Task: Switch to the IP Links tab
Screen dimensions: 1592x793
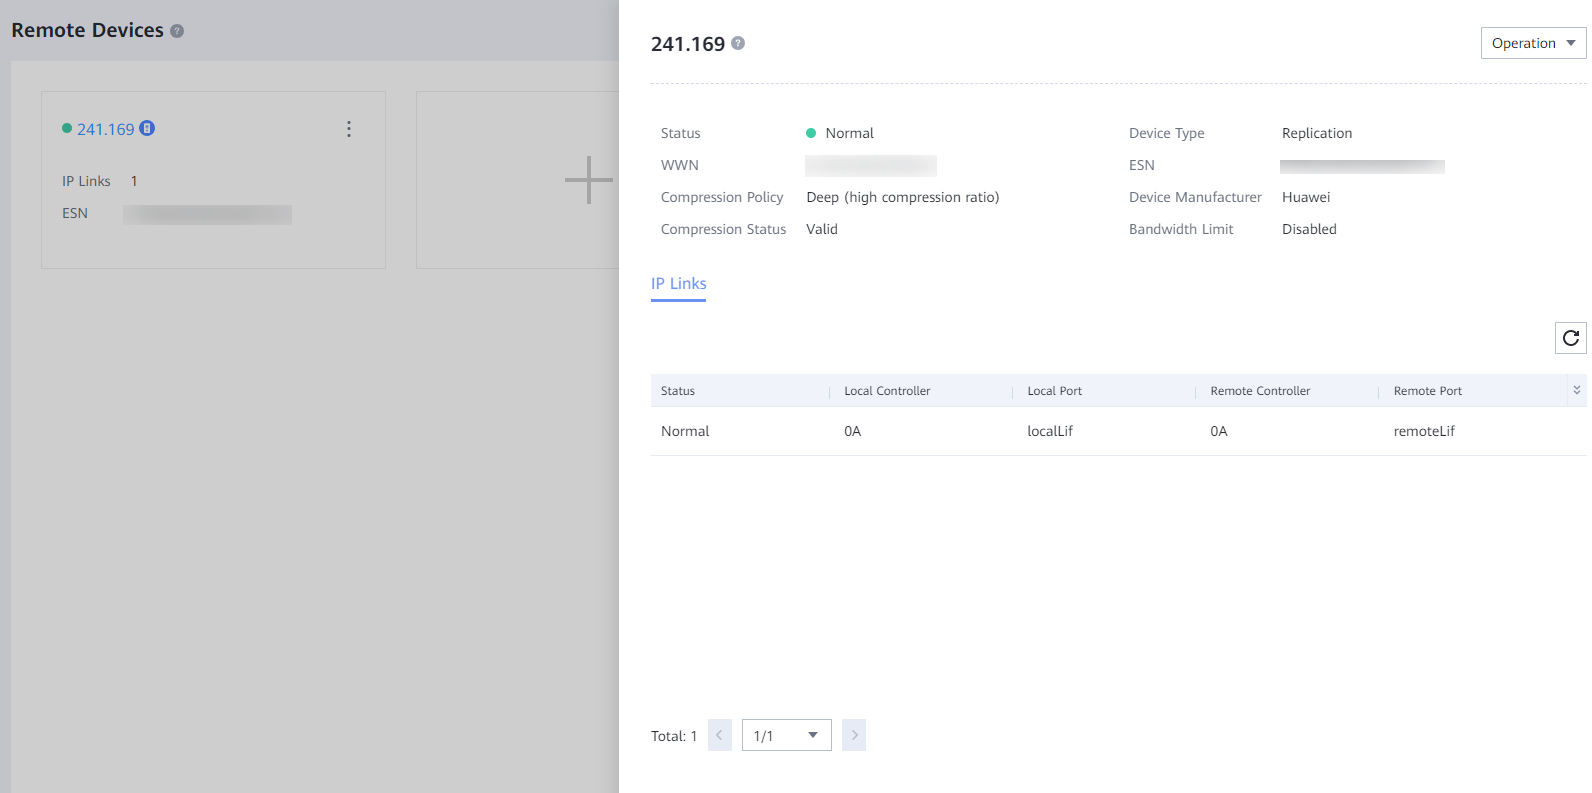Action: click(678, 284)
